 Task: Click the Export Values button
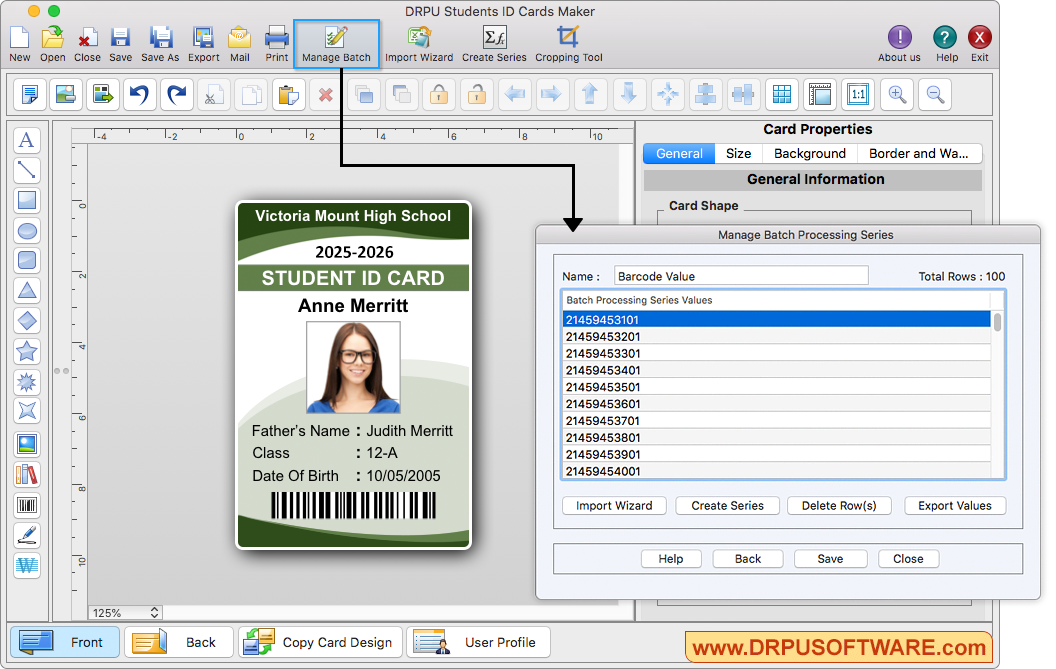(954, 505)
